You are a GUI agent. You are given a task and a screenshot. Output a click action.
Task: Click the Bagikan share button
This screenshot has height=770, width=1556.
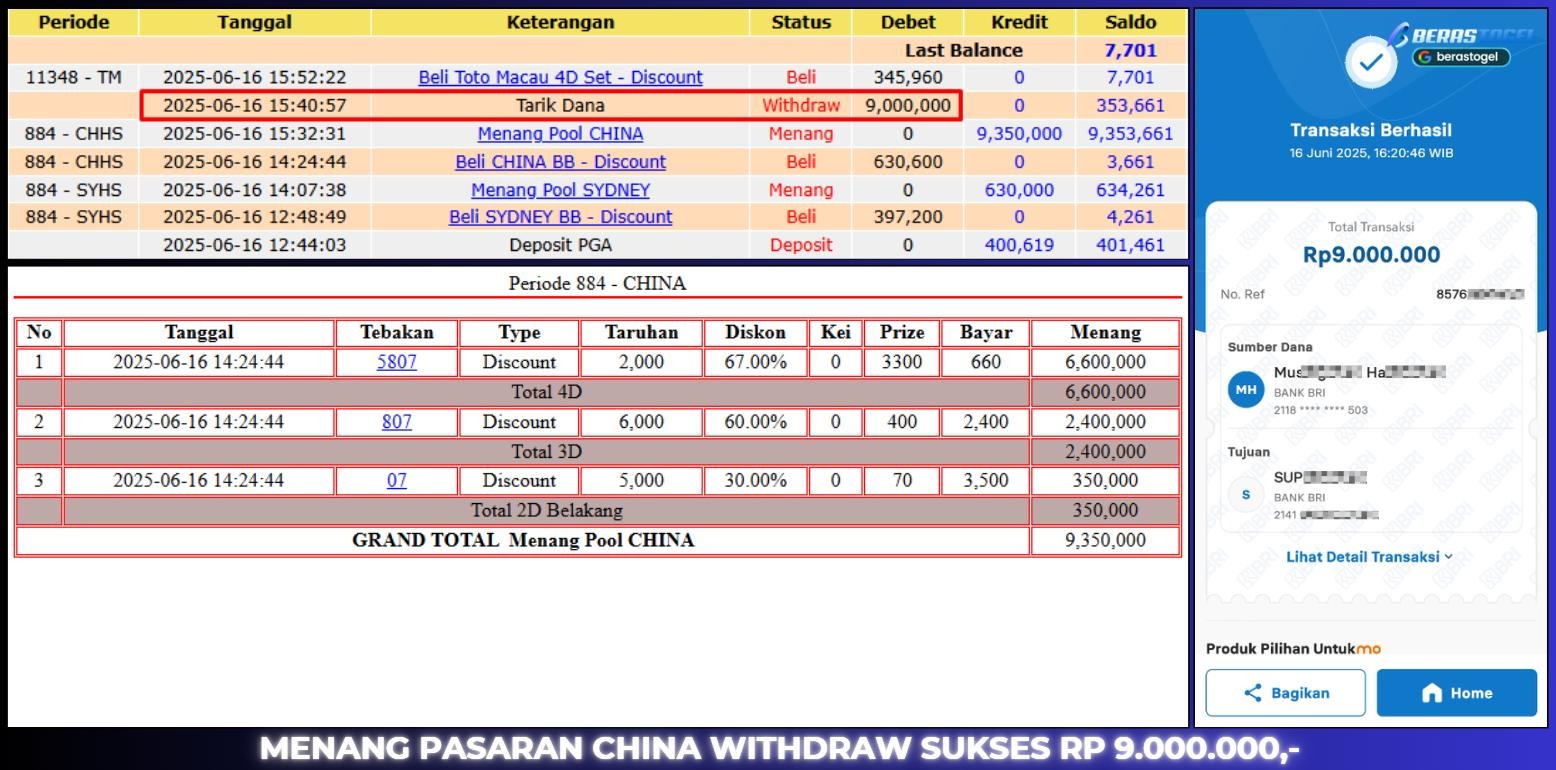1285,693
